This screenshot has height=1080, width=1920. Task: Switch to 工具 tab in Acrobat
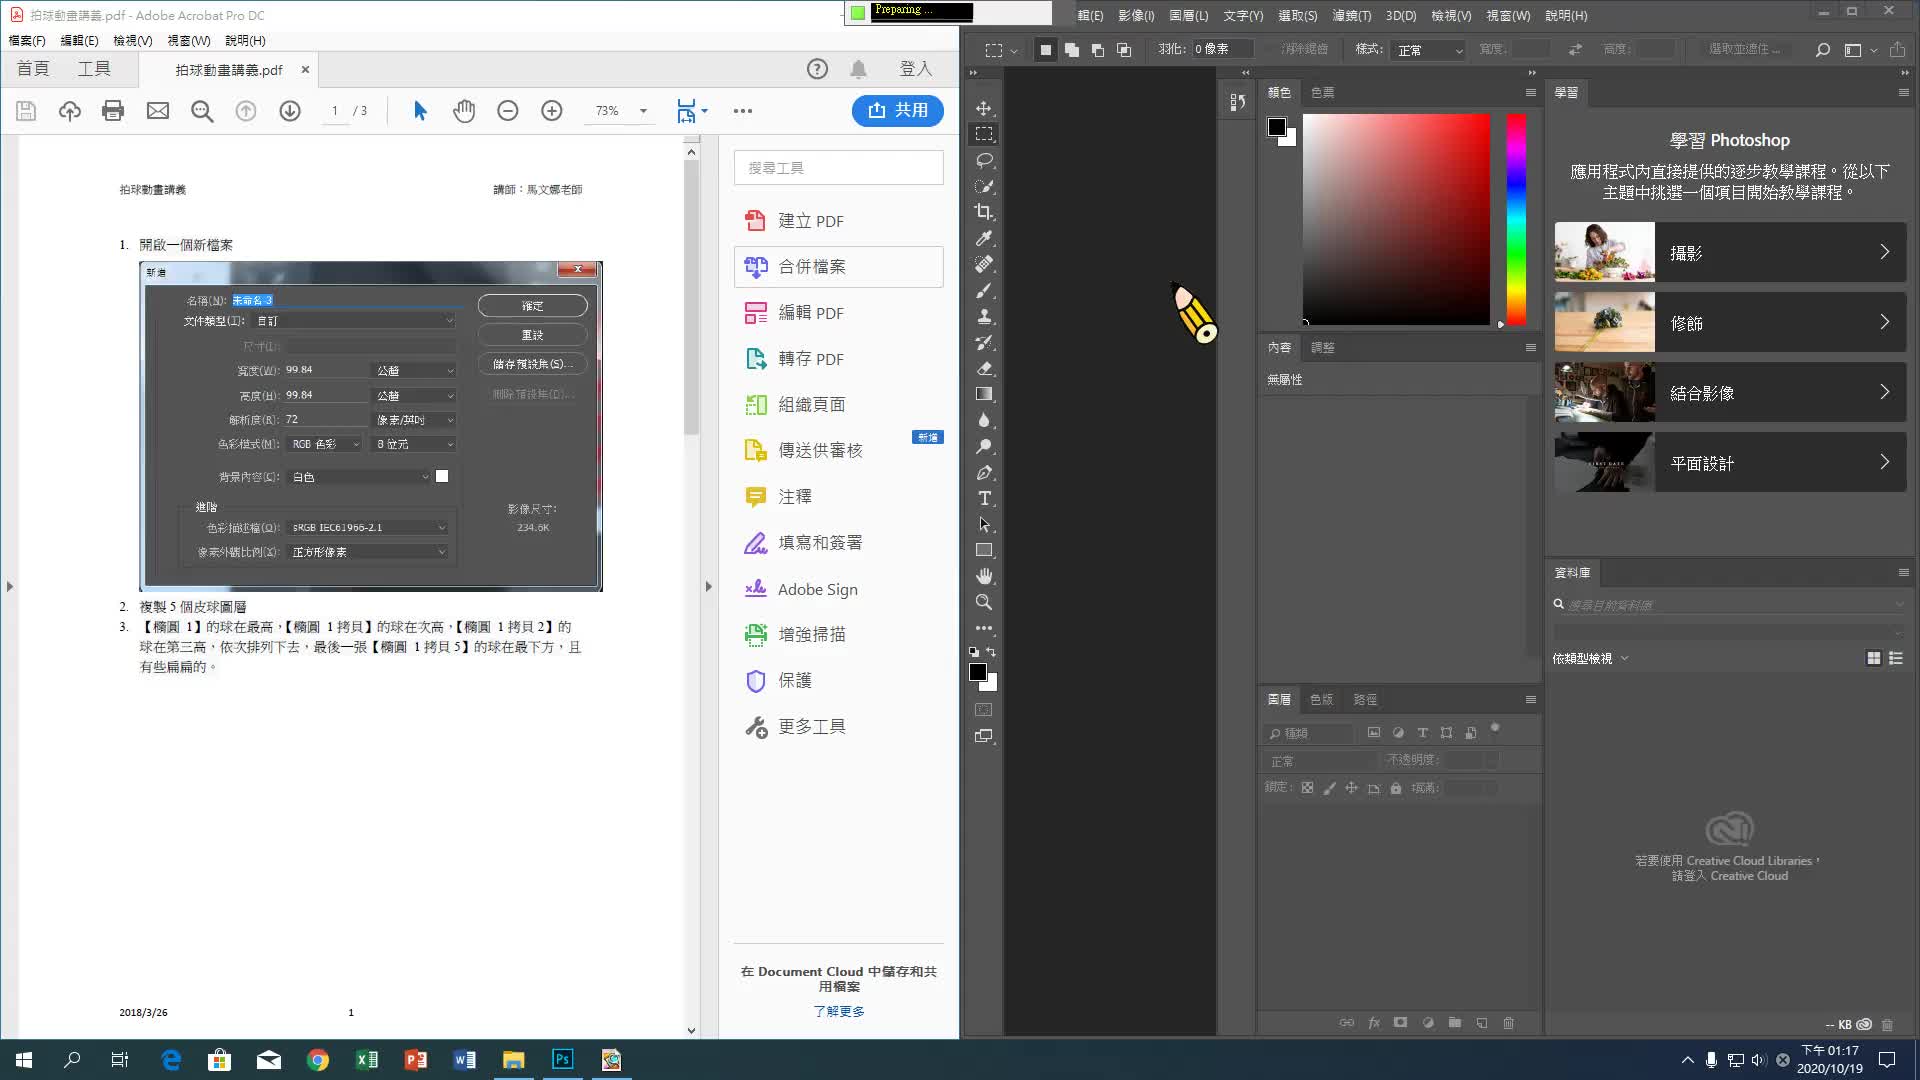95,69
